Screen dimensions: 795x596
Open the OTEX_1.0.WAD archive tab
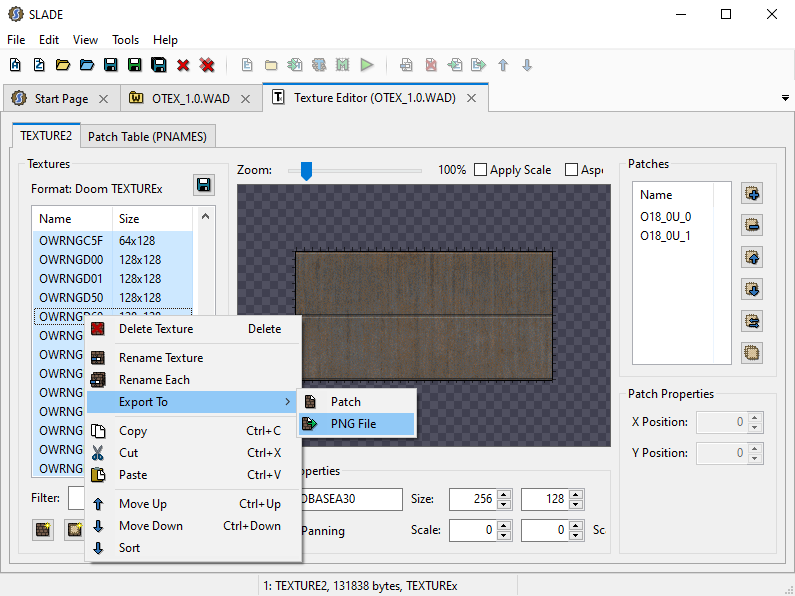click(x=188, y=99)
